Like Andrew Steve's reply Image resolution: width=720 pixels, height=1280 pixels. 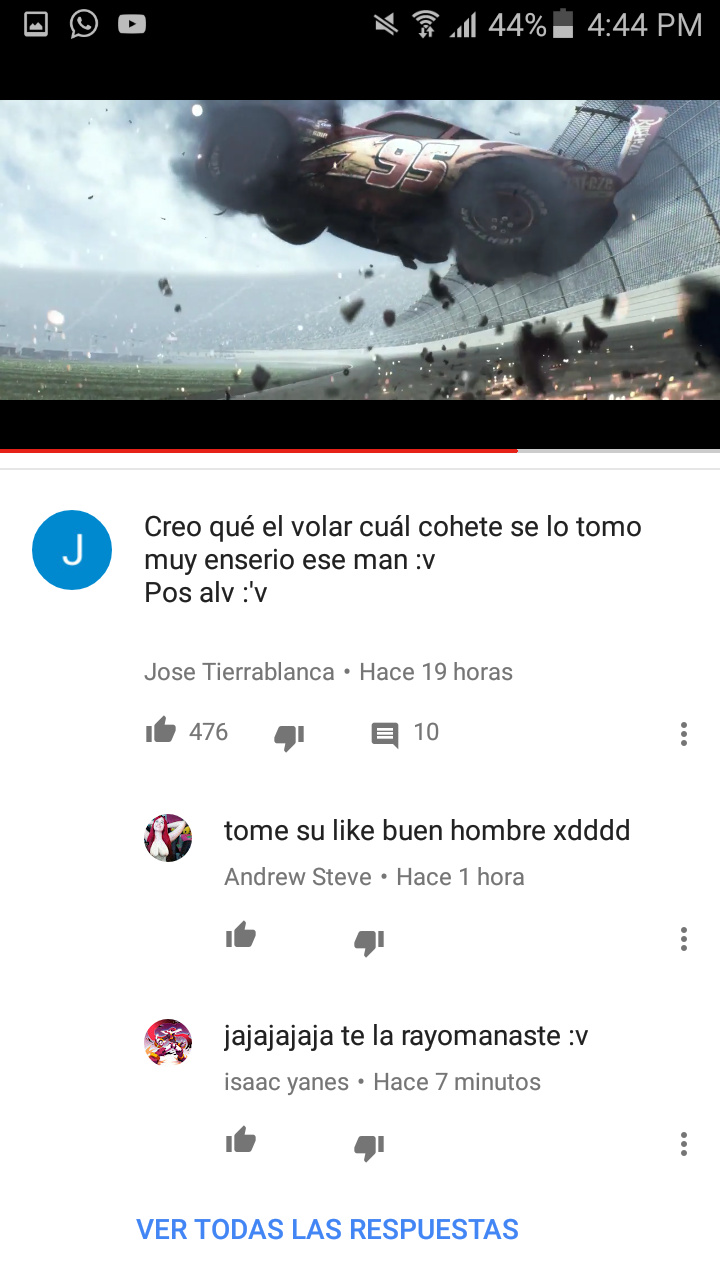pos(241,937)
